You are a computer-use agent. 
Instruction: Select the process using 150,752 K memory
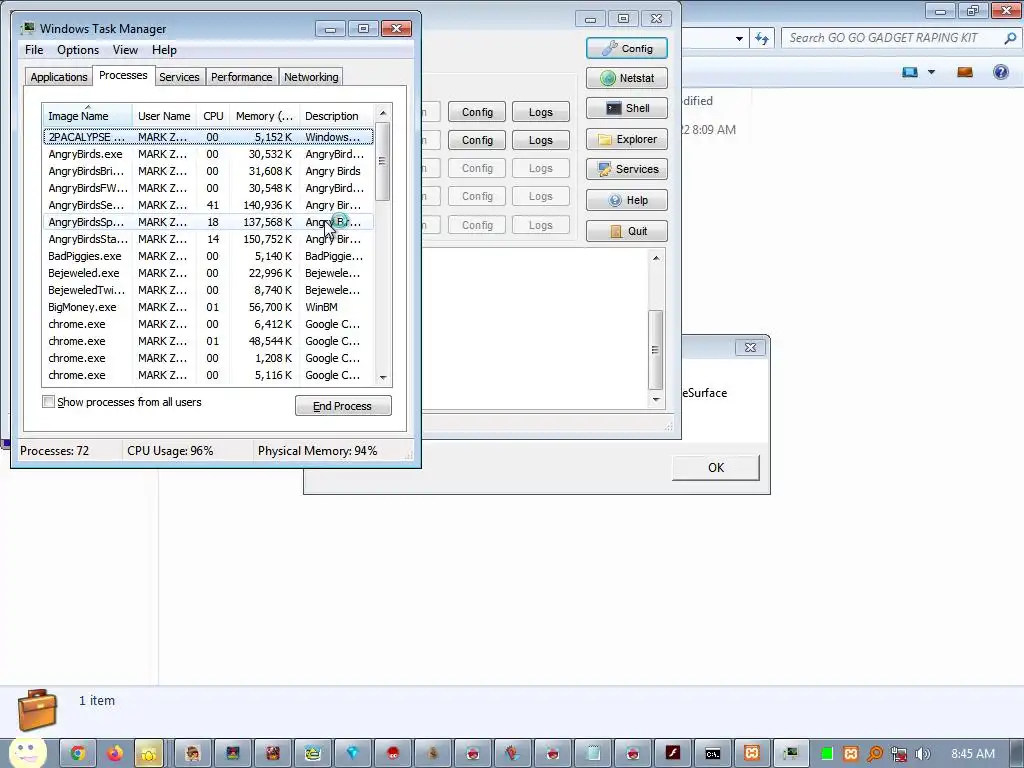tap(208, 239)
